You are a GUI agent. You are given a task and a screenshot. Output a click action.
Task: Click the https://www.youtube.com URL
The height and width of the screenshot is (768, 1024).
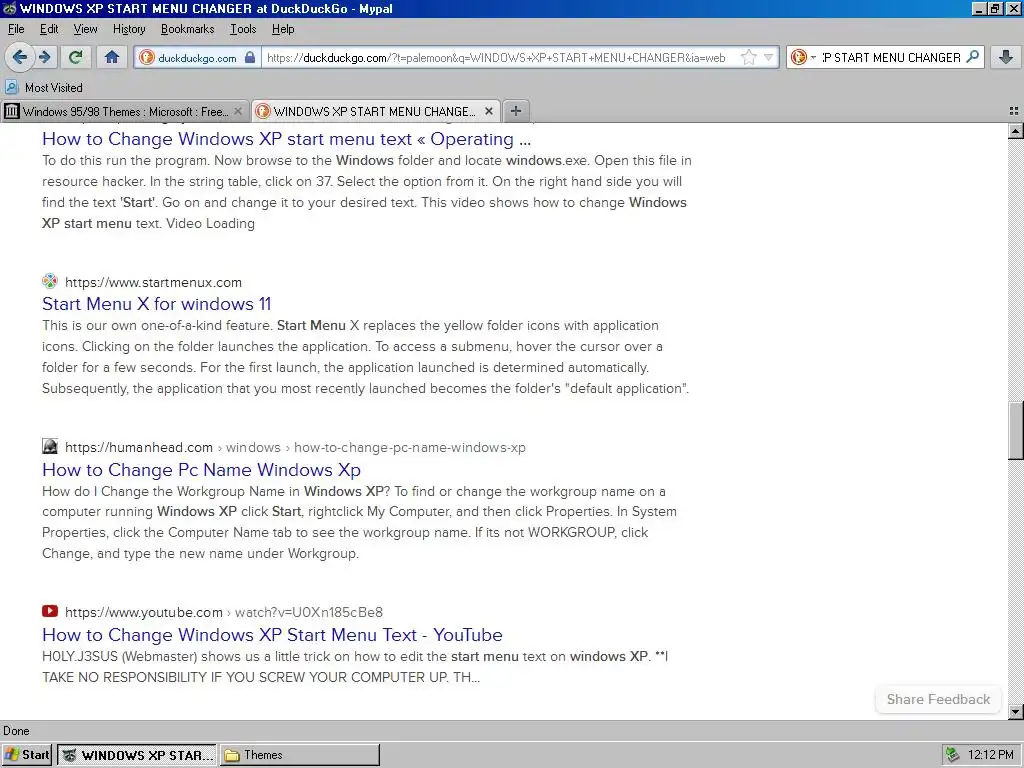144,612
